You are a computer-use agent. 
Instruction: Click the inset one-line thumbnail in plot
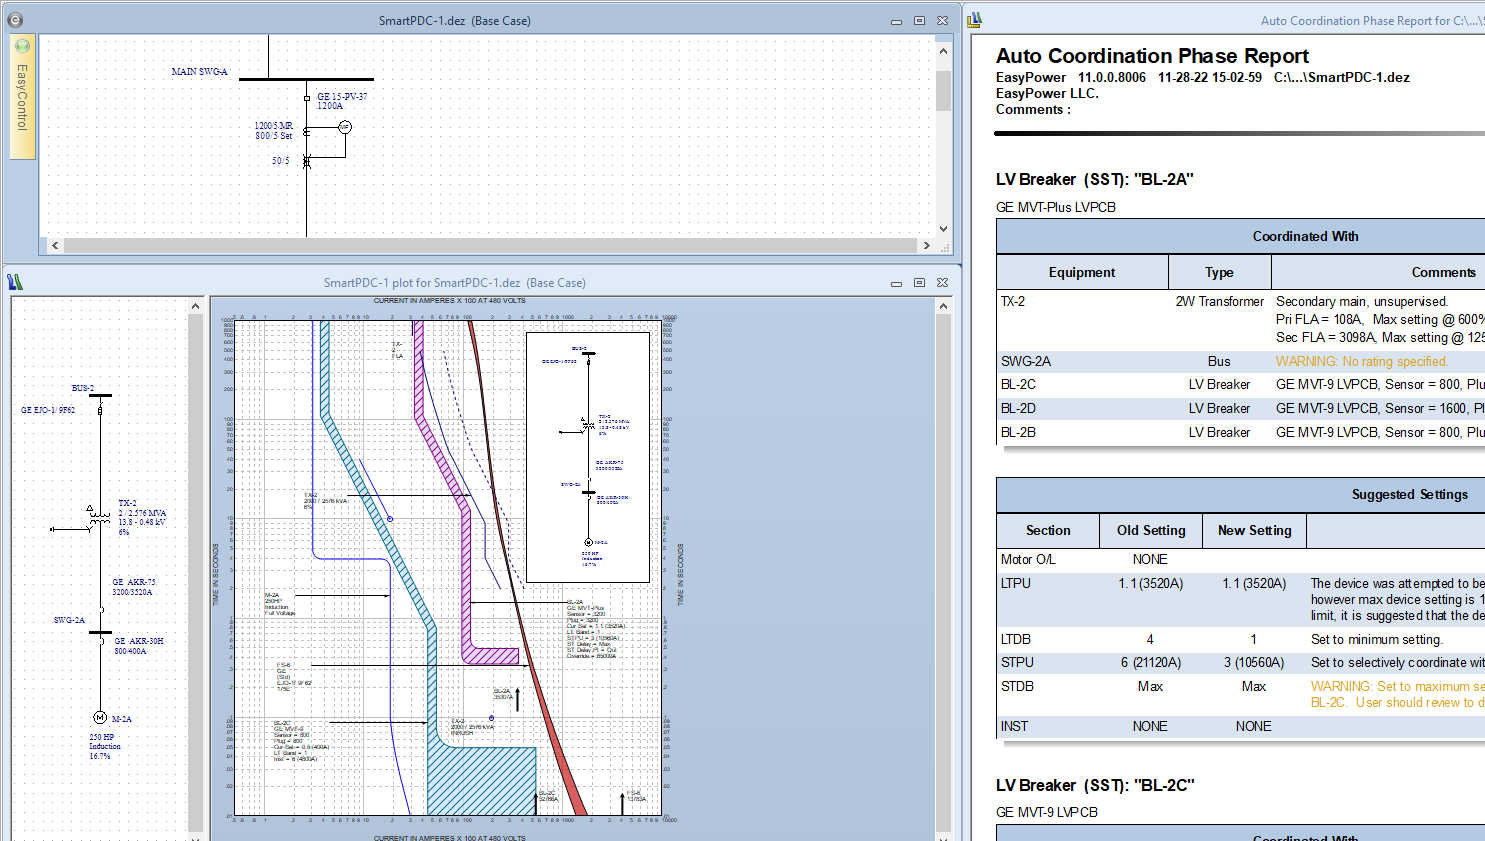point(588,456)
